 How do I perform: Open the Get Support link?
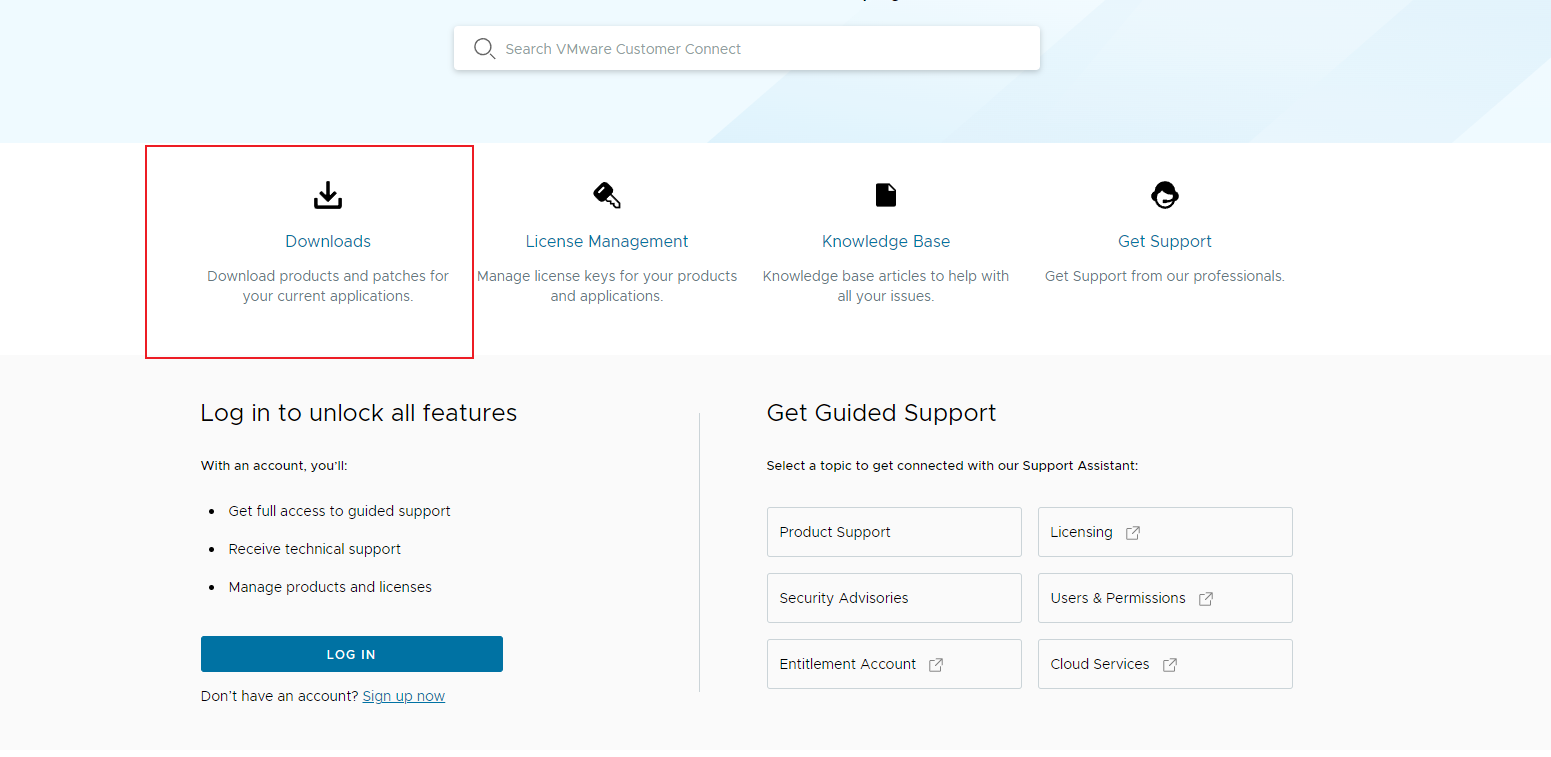[1165, 241]
